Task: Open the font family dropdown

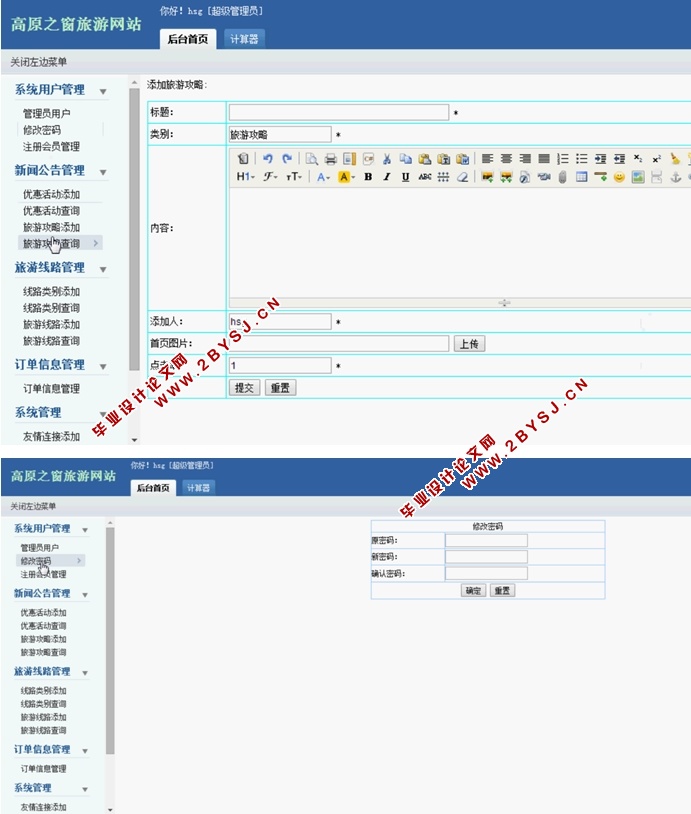Action: pos(270,177)
